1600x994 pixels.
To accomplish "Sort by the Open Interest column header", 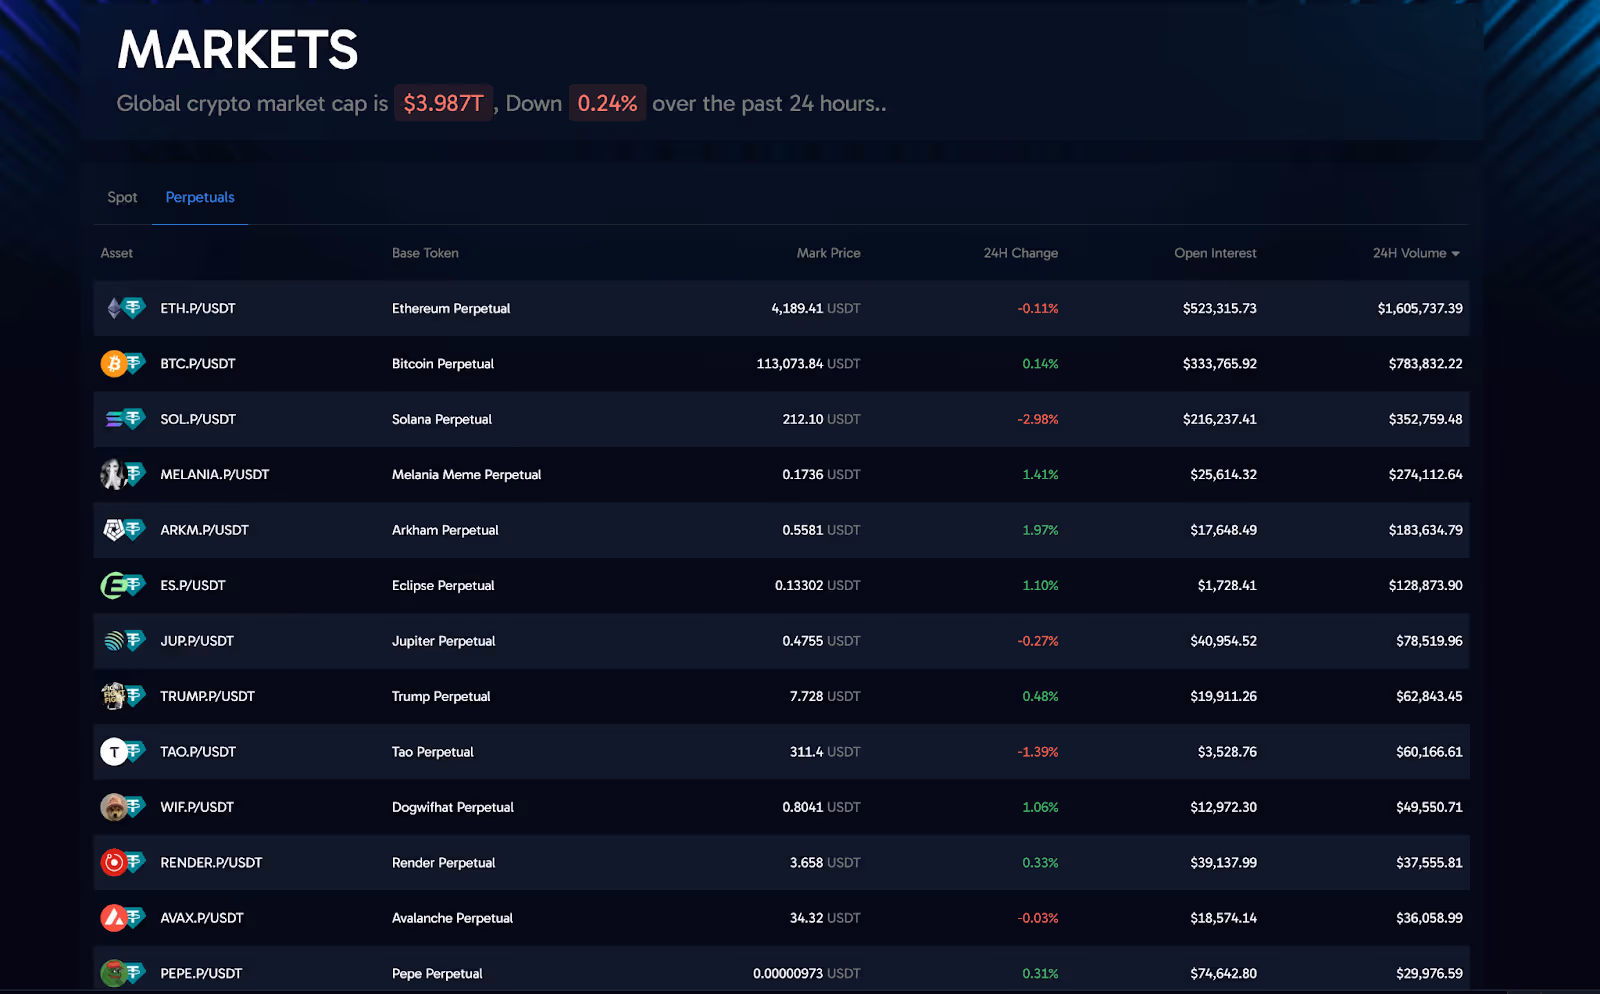I will [1215, 253].
